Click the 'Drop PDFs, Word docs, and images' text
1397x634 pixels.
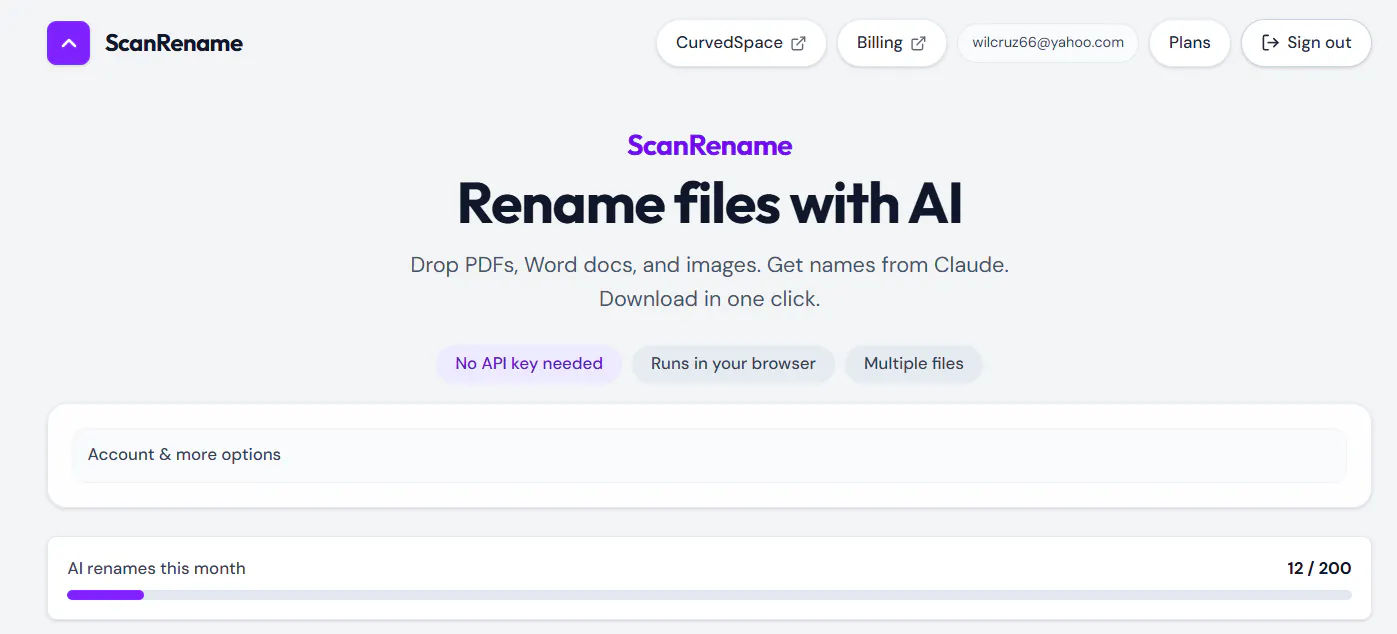pos(584,266)
